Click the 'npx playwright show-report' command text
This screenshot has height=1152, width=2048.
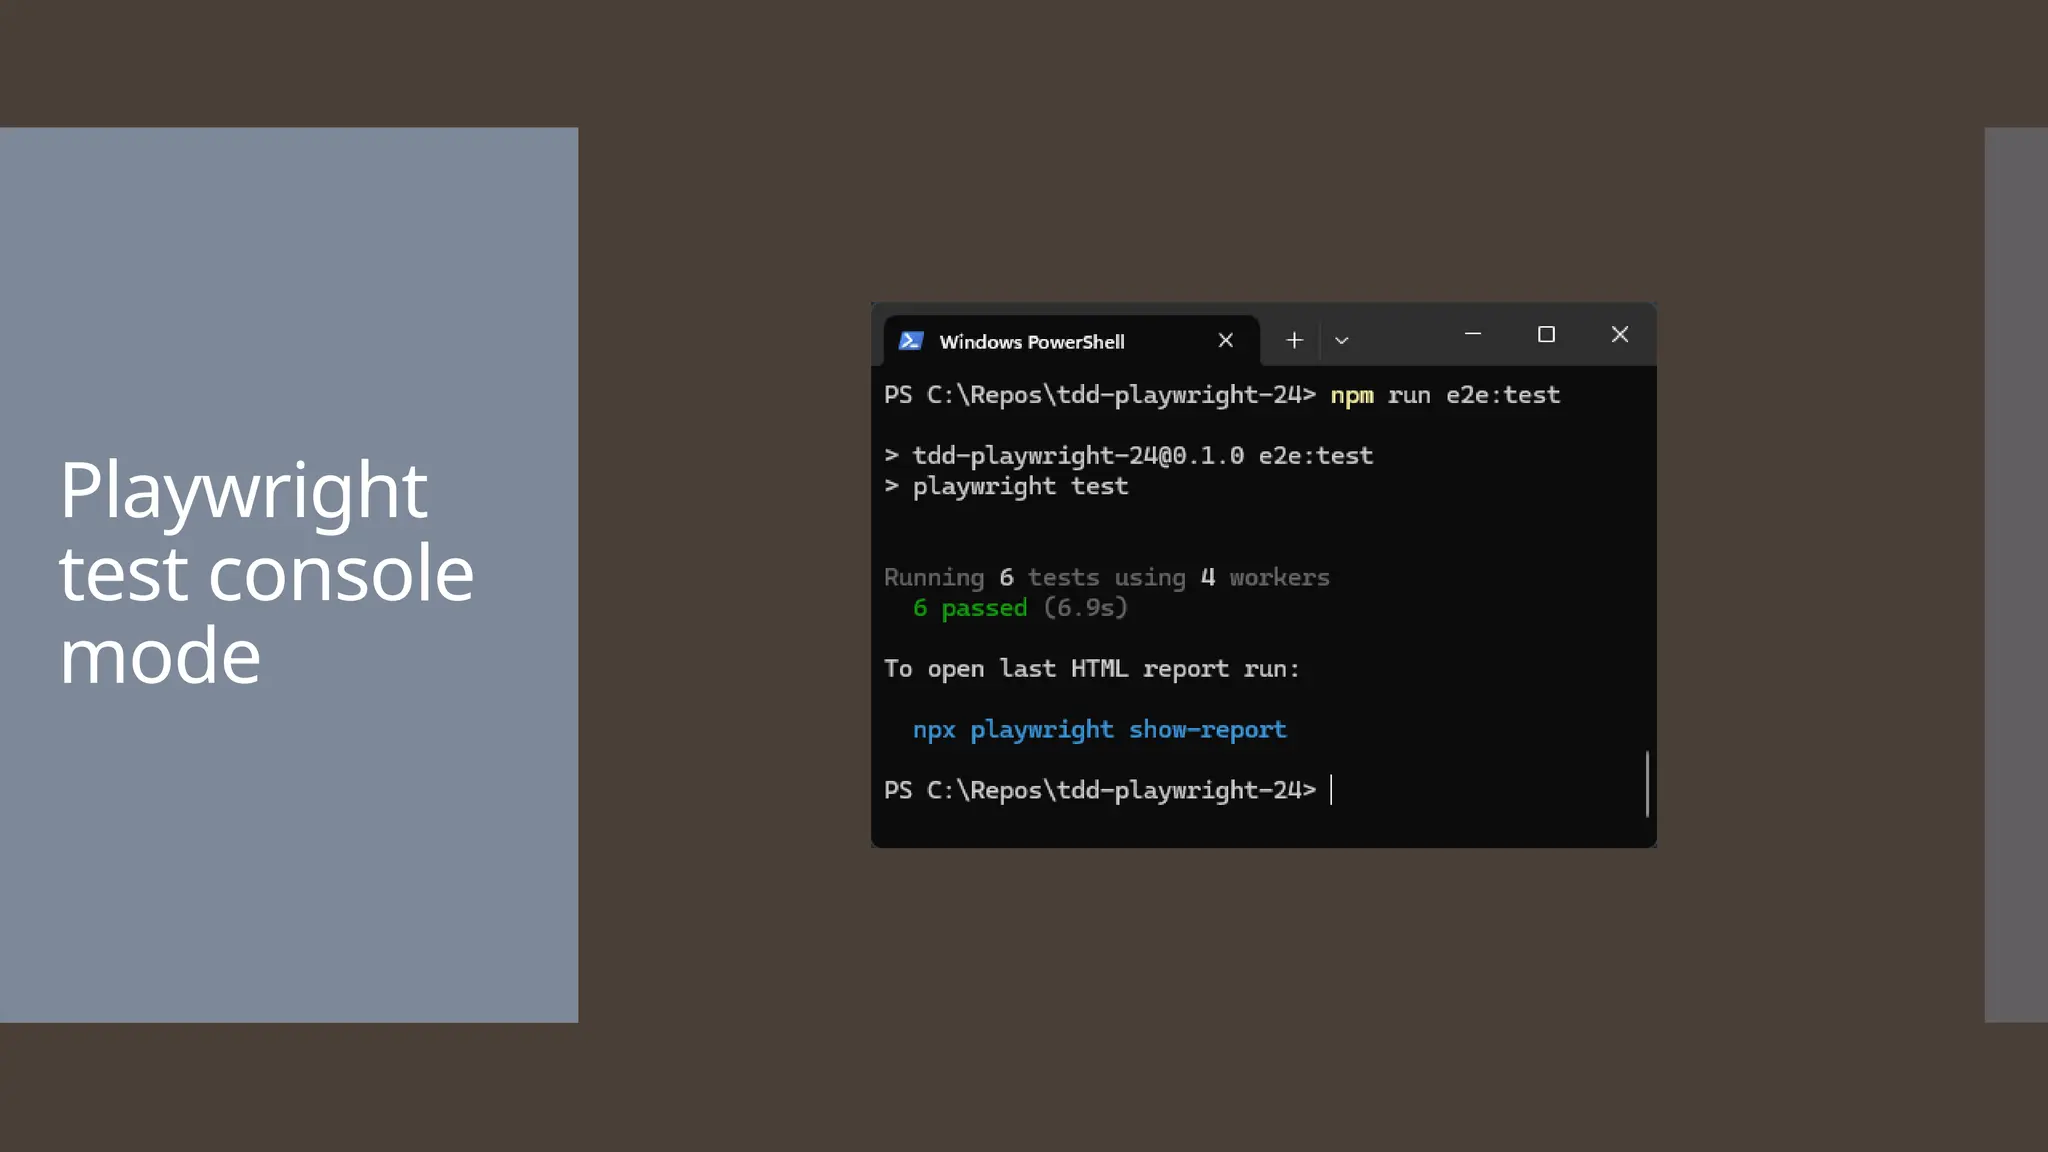tap(1099, 730)
